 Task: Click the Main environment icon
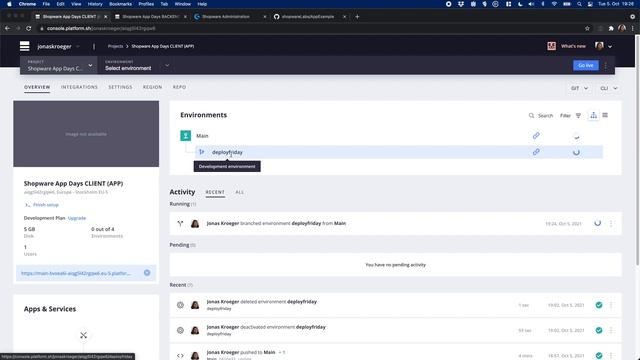pyautogui.click(x=185, y=136)
